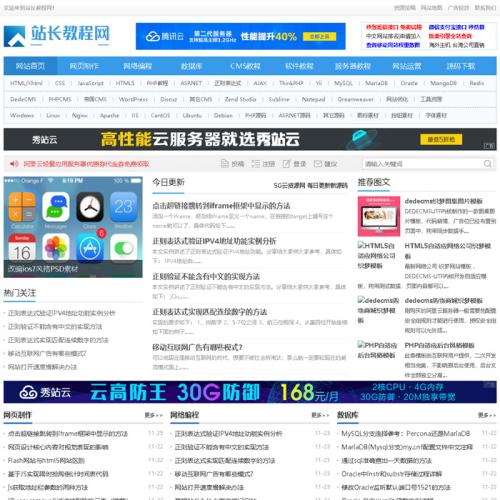Viewport: 500px width, 500px height.
Task: Click the 腾讯云 top banner ad
Action: click(x=241, y=36)
